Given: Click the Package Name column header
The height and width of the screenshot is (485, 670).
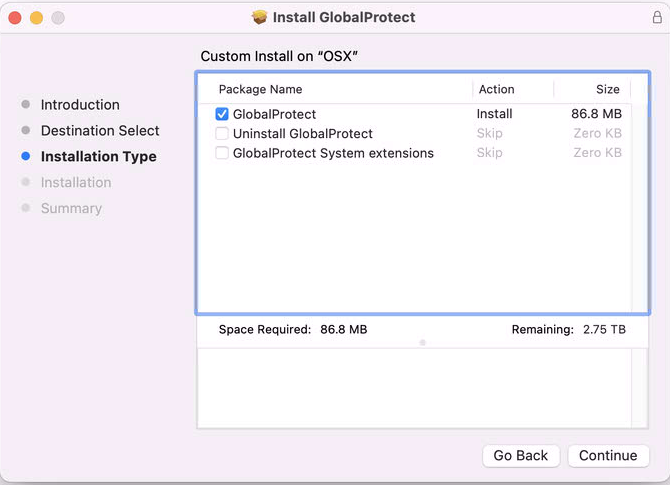Looking at the screenshot, I should (260, 89).
